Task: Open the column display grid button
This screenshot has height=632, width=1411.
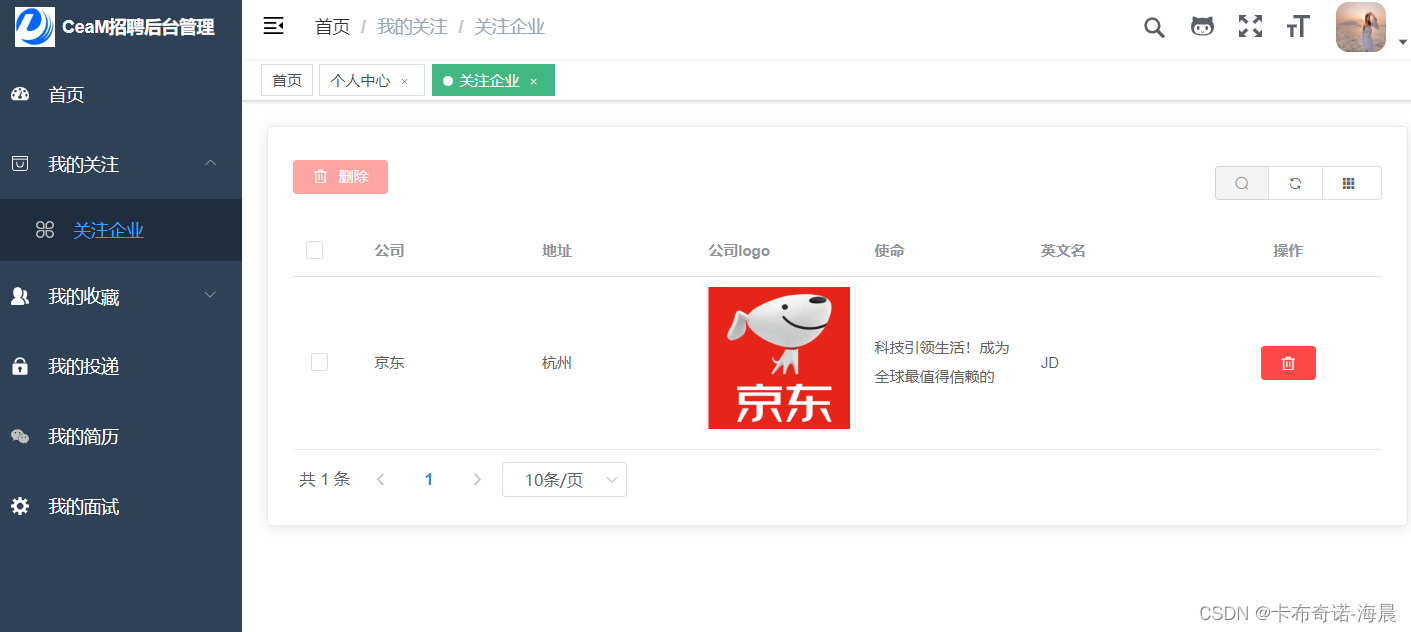Action: click(x=1351, y=183)
